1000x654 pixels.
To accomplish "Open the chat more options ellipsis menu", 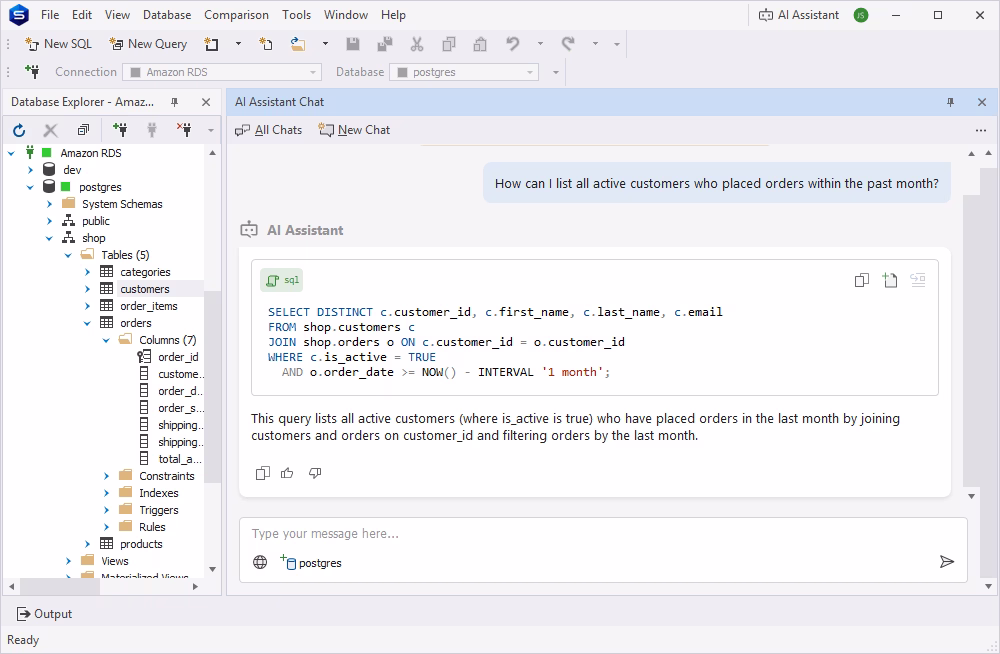I will click(981, 130).
